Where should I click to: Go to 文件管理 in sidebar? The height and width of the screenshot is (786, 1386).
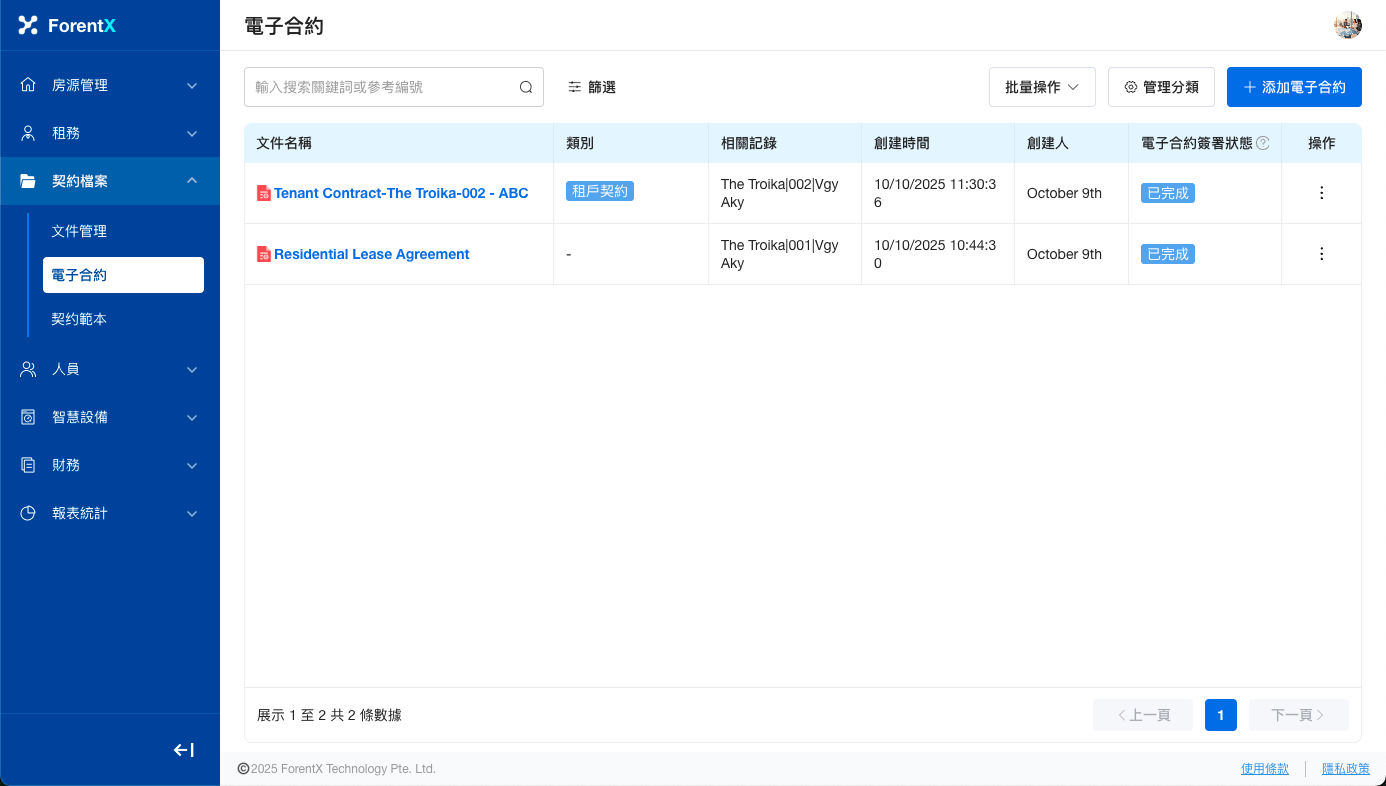pos(80,231)
